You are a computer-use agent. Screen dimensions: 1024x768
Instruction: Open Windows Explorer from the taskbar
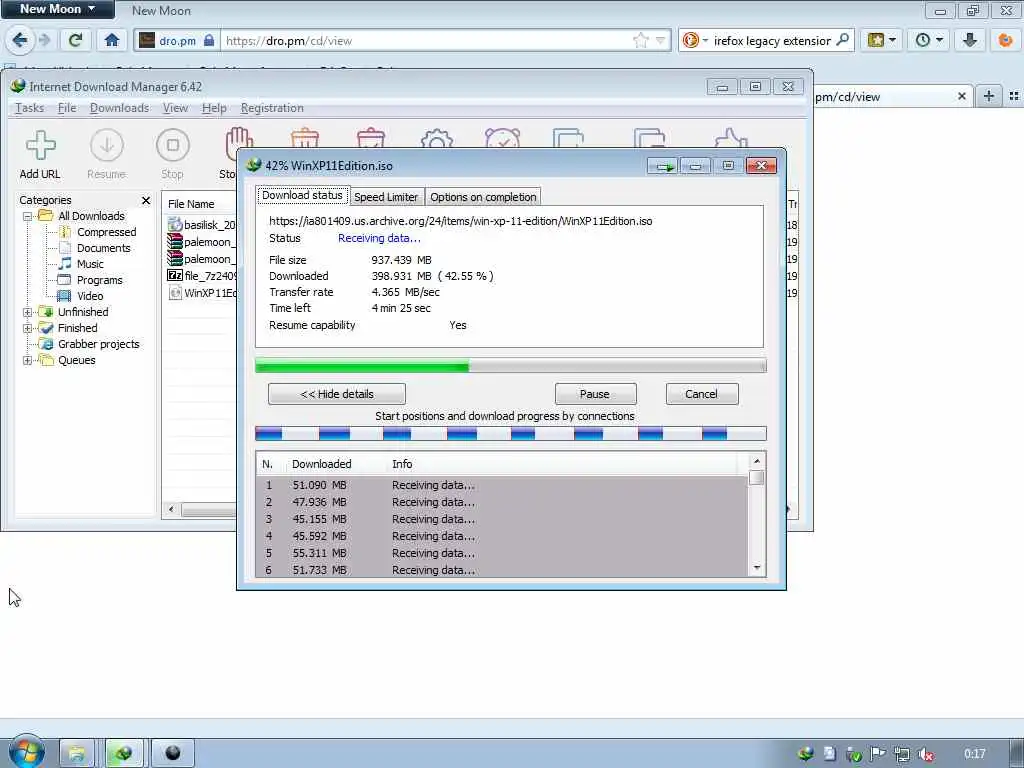point(77,753)
